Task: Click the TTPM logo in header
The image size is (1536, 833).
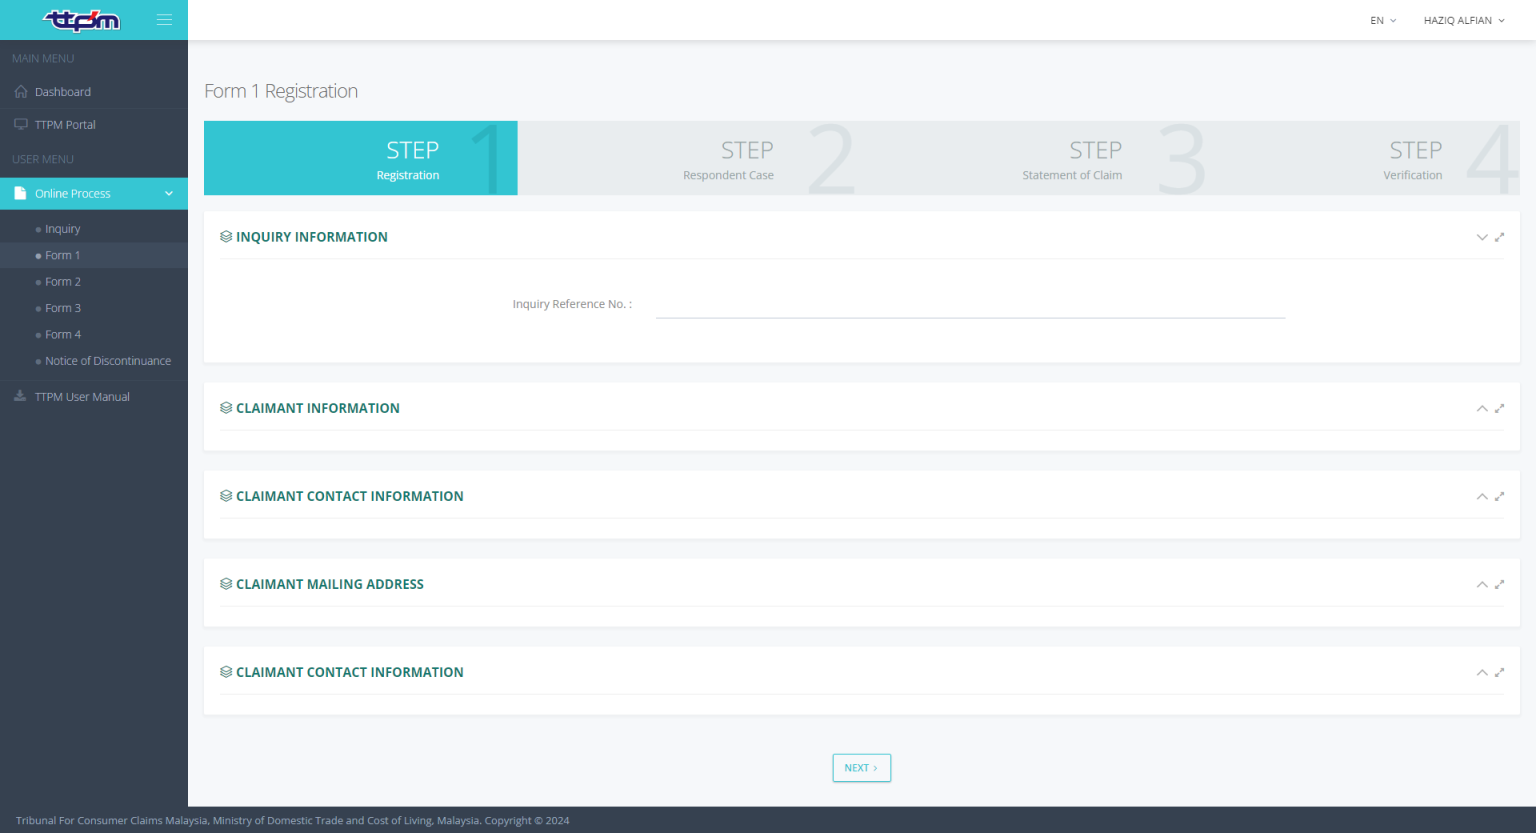Action: click(82, 20)
